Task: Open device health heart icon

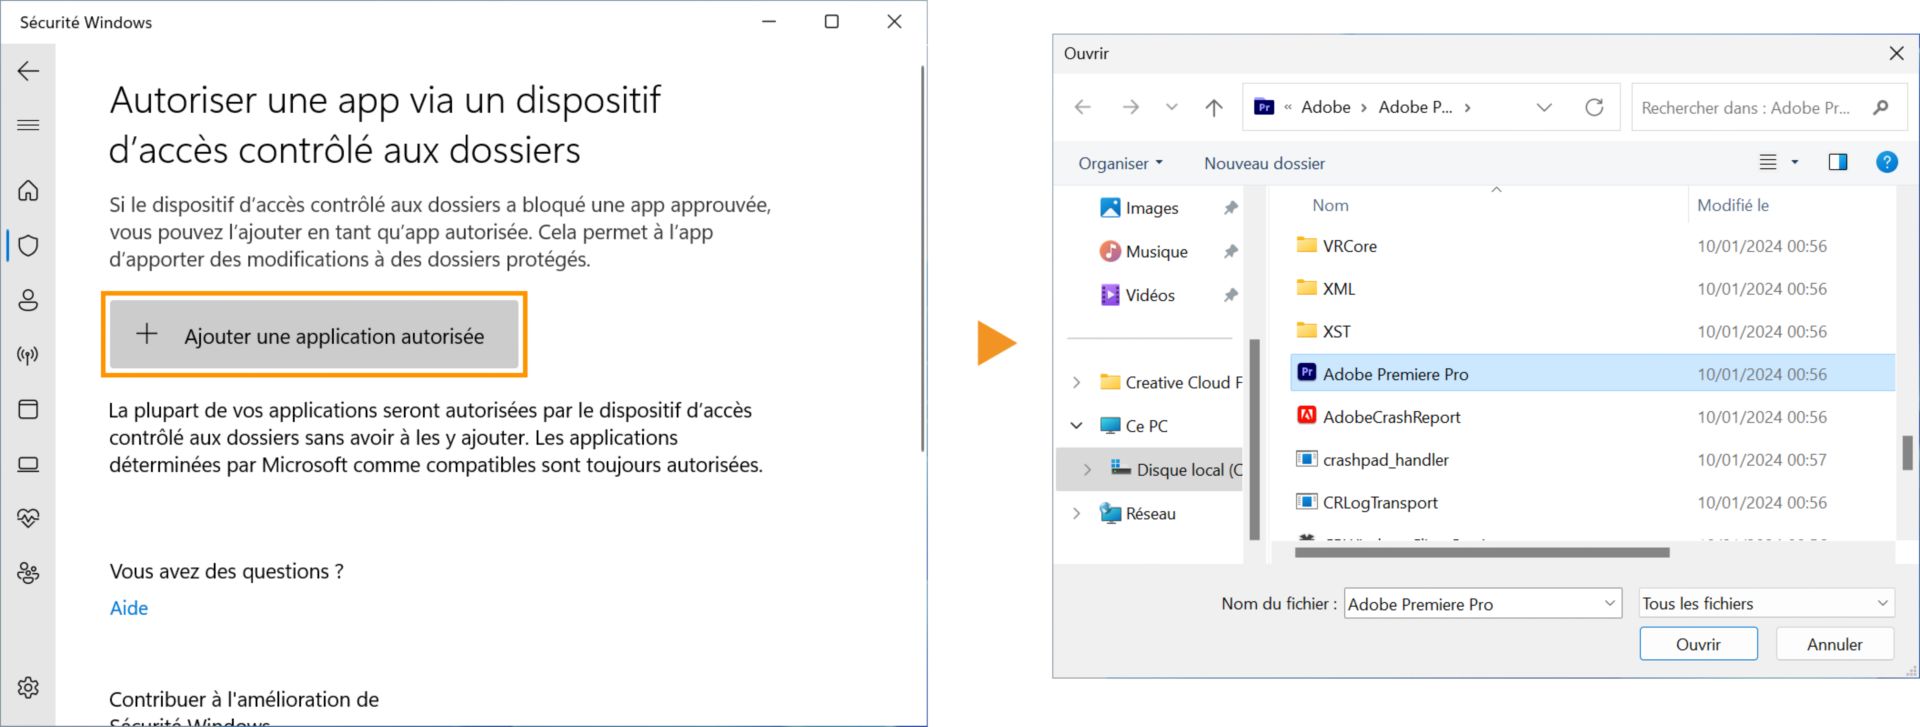Action: [28, 518]
